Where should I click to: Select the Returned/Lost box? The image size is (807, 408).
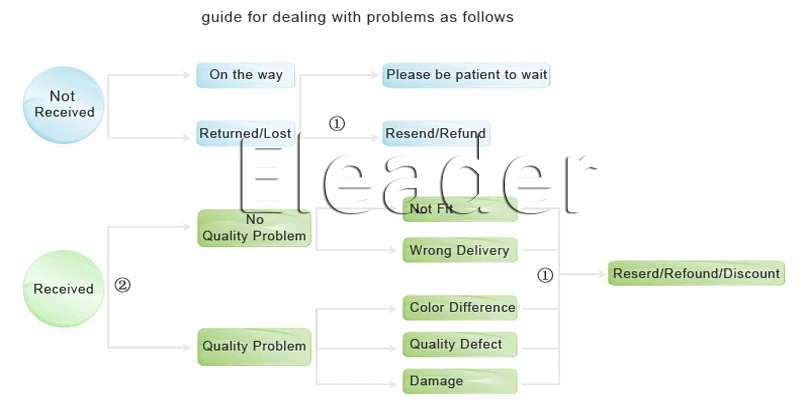pos(246,133)
